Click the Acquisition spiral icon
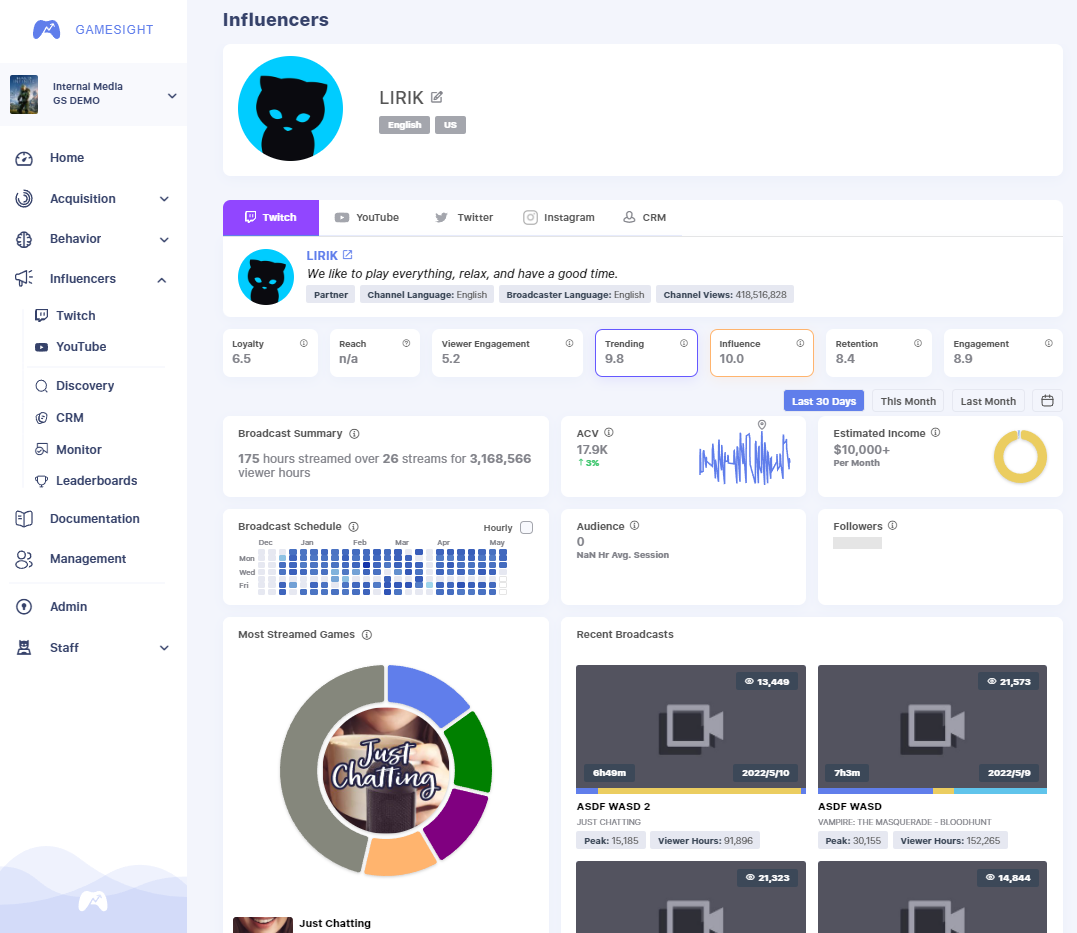 click(24, 199)
